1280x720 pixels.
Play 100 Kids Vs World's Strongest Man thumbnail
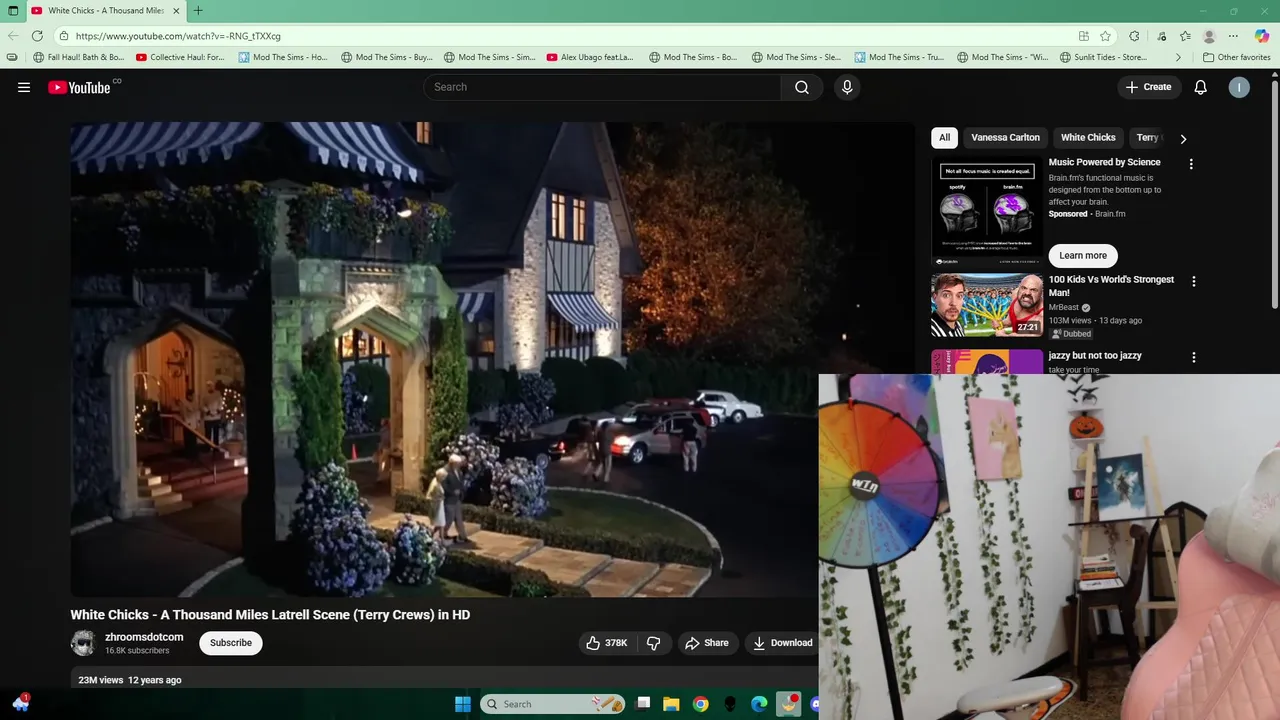[987, 305]
